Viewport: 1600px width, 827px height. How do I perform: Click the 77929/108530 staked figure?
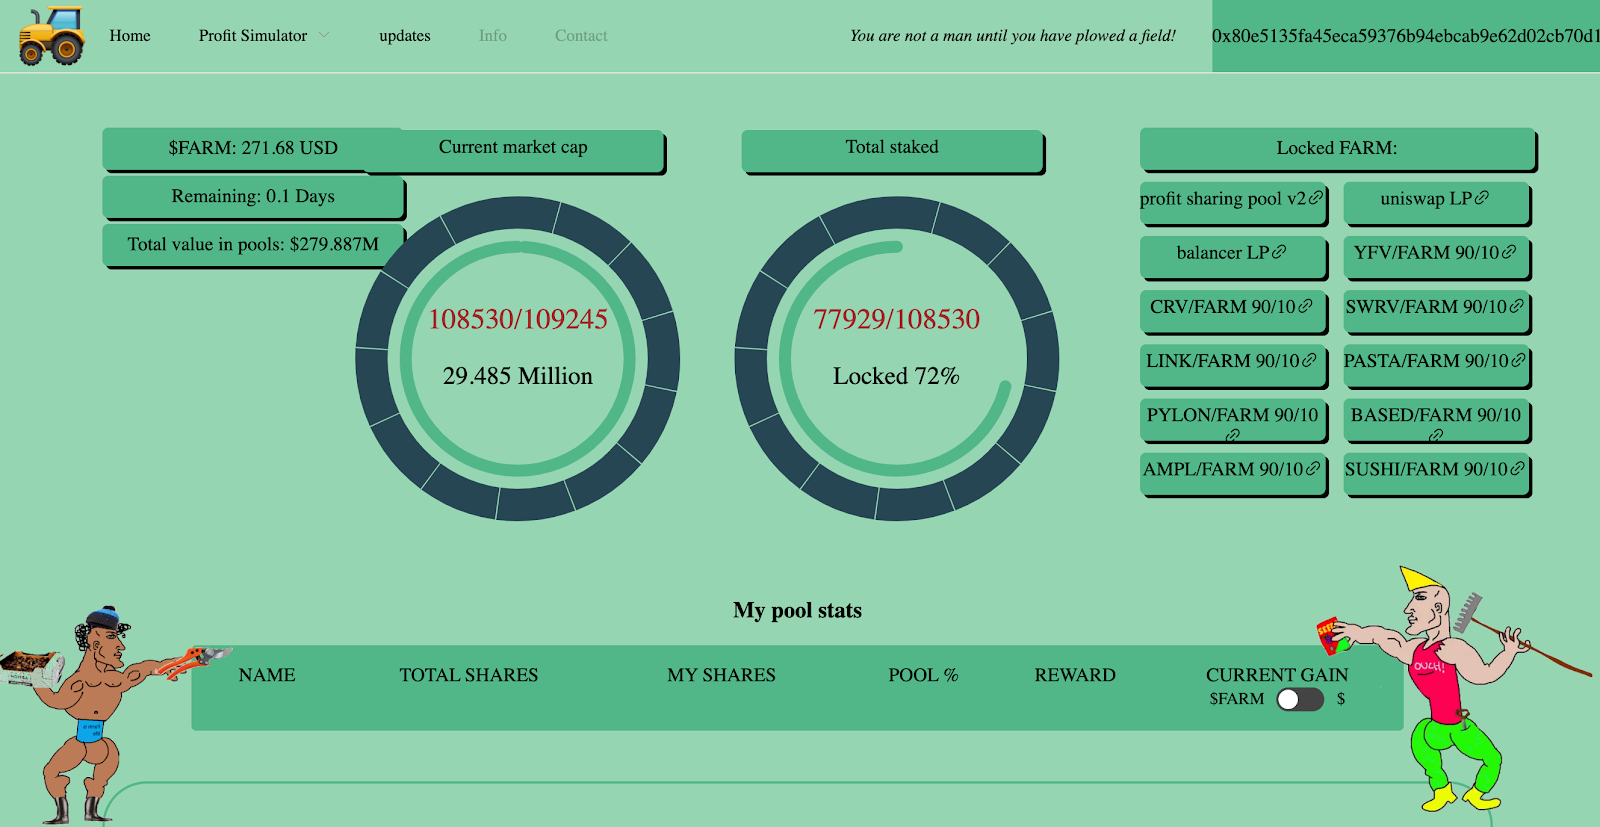pyautogui.click(x=896, y=319)
